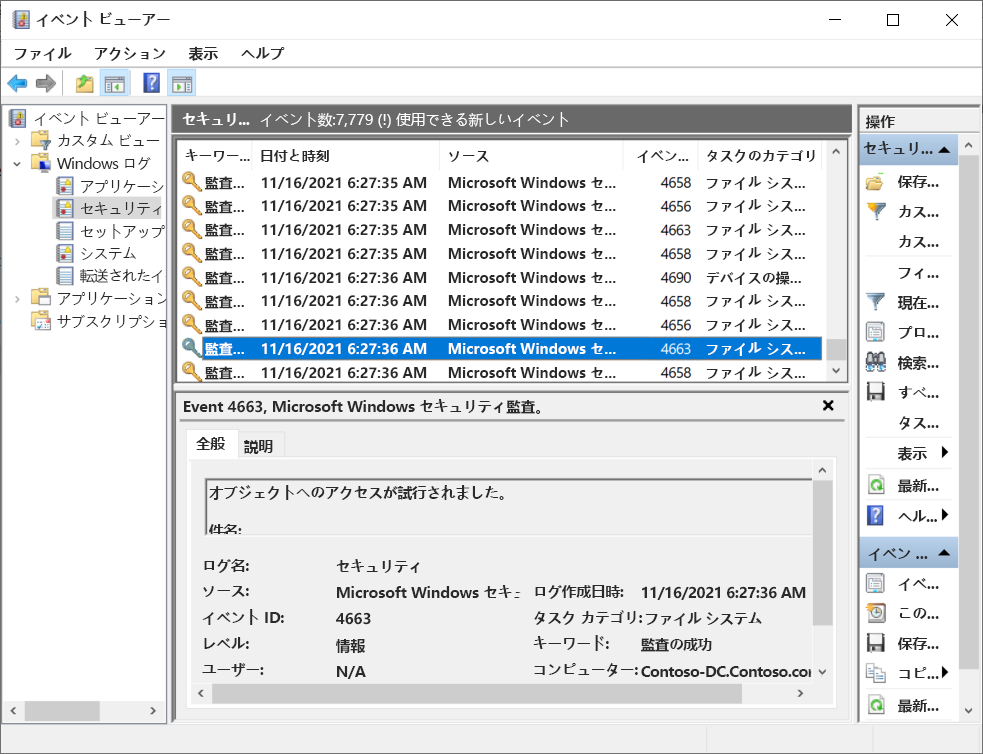The image size is (983, 754).
Task: Click すべてのイベントを保存 disk icon action
Action: (875, 392)
